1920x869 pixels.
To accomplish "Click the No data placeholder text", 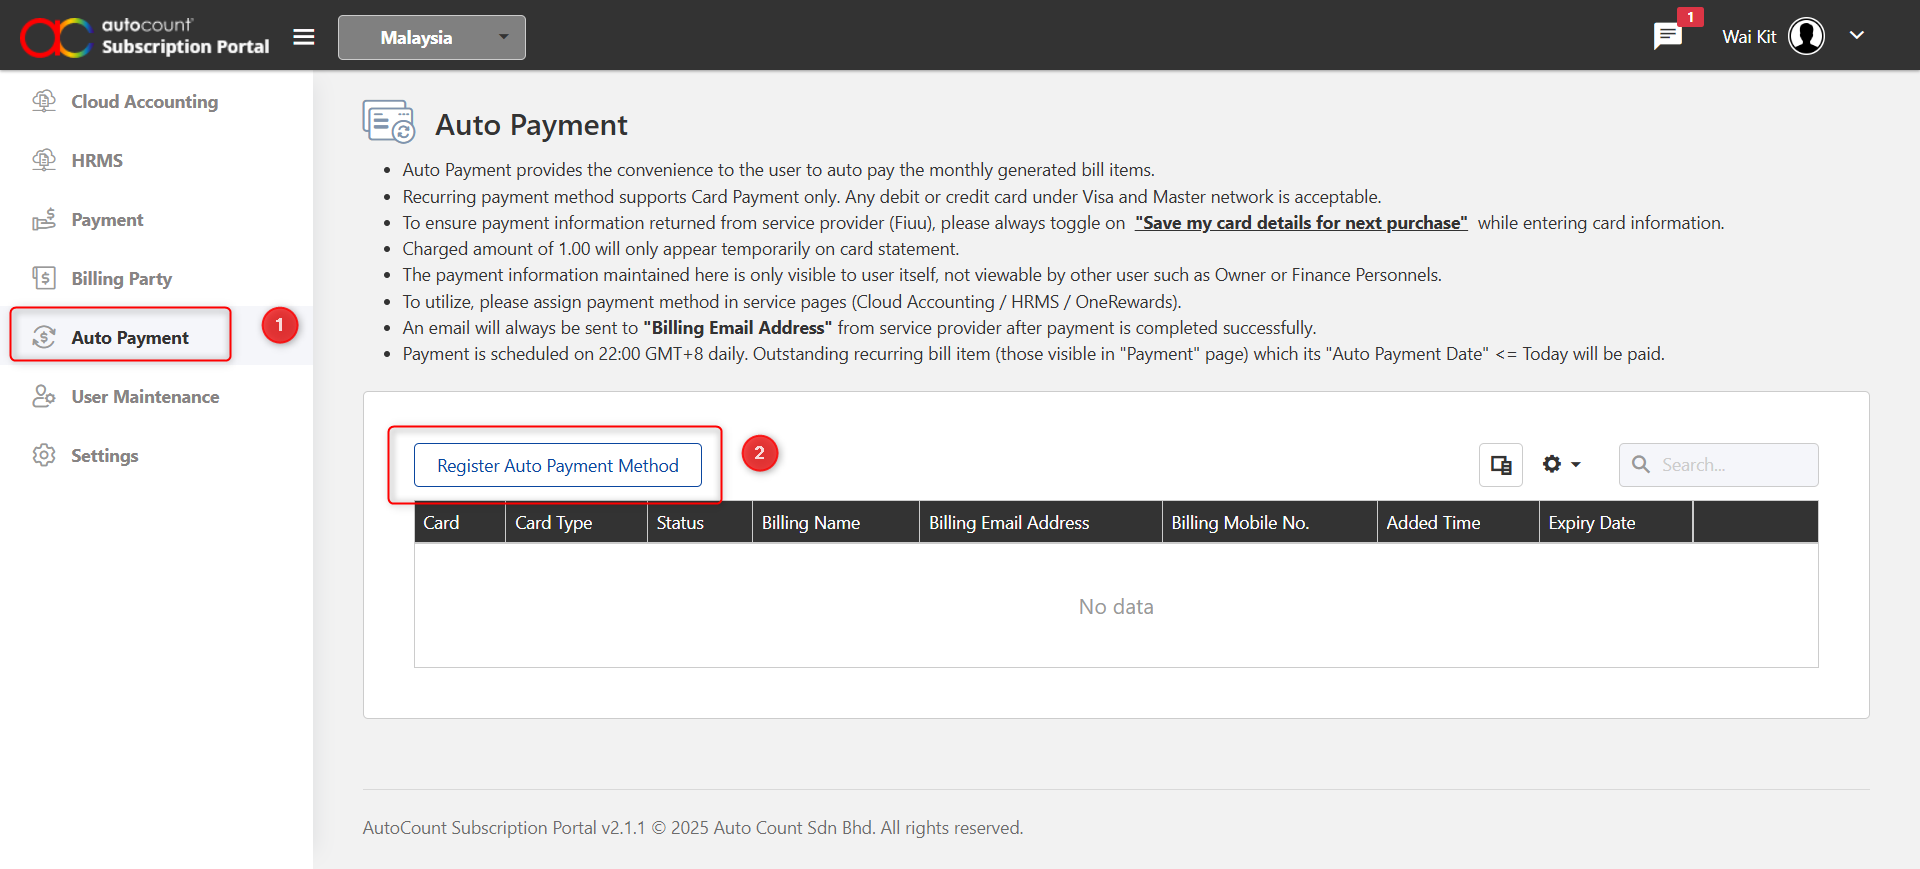I will 1116,607.
